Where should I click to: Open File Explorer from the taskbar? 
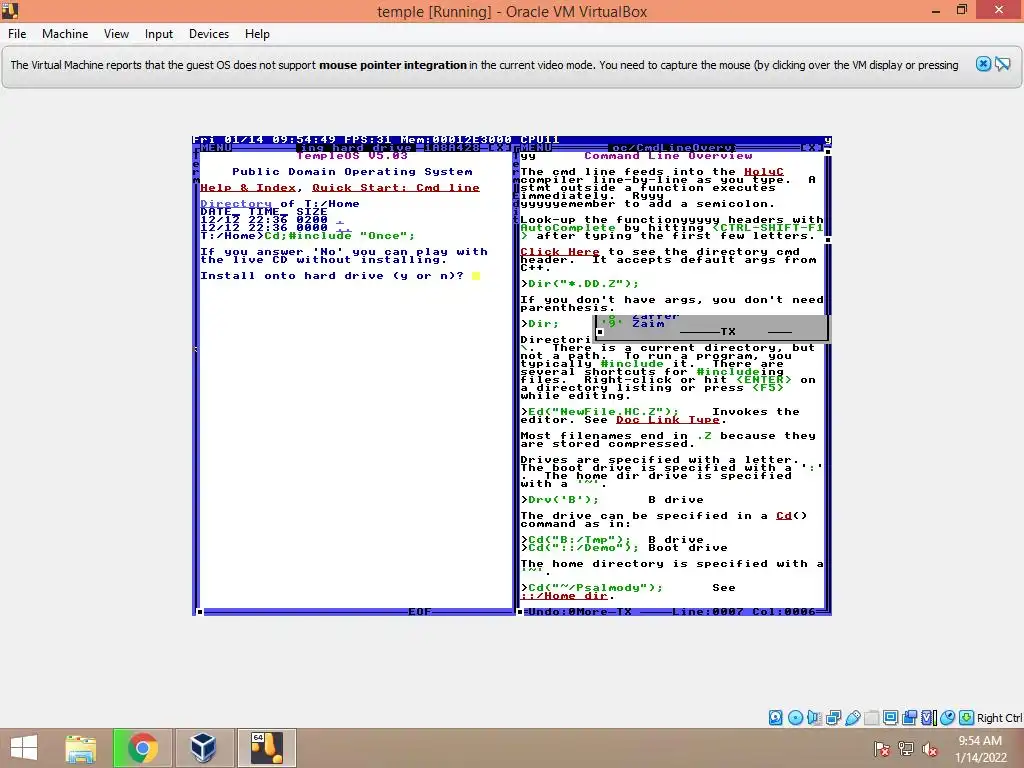[80, 748]
